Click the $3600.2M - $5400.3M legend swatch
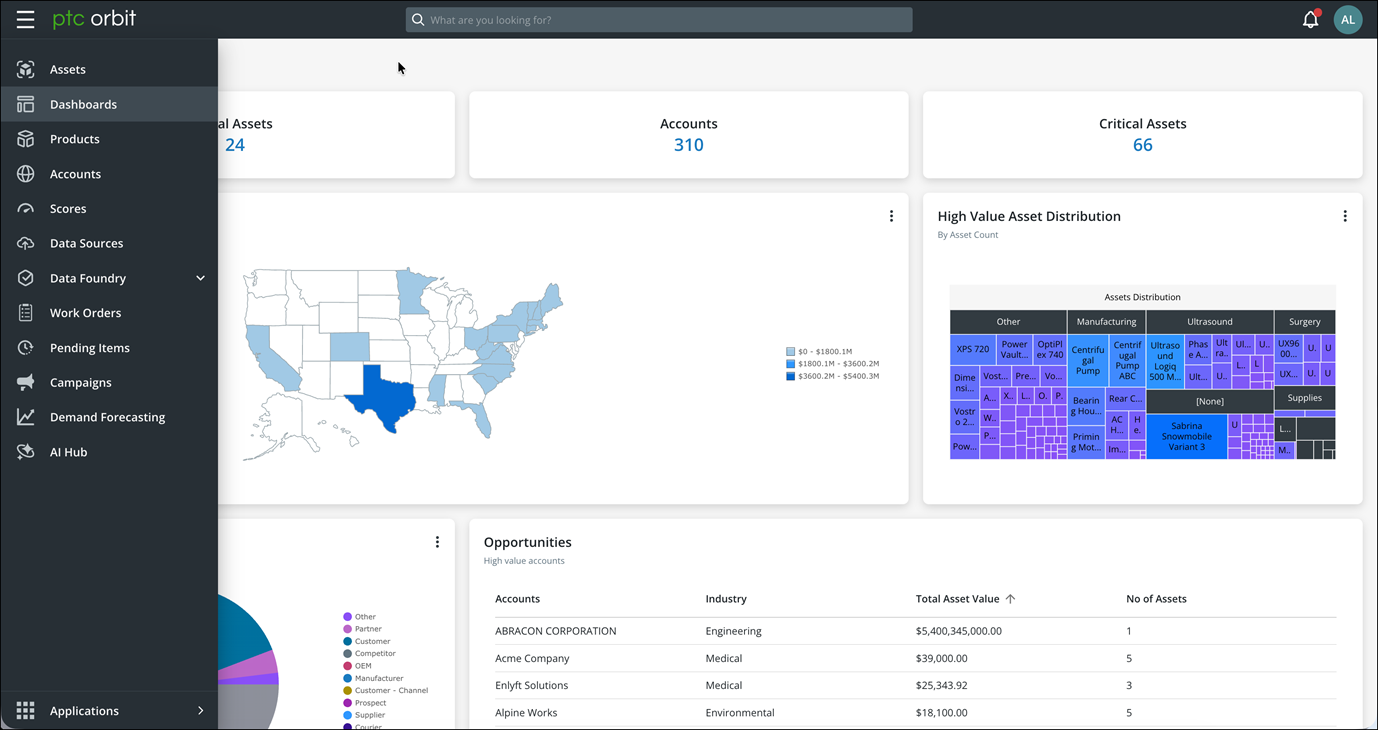Screen dimensions: 1378x730 790,376
